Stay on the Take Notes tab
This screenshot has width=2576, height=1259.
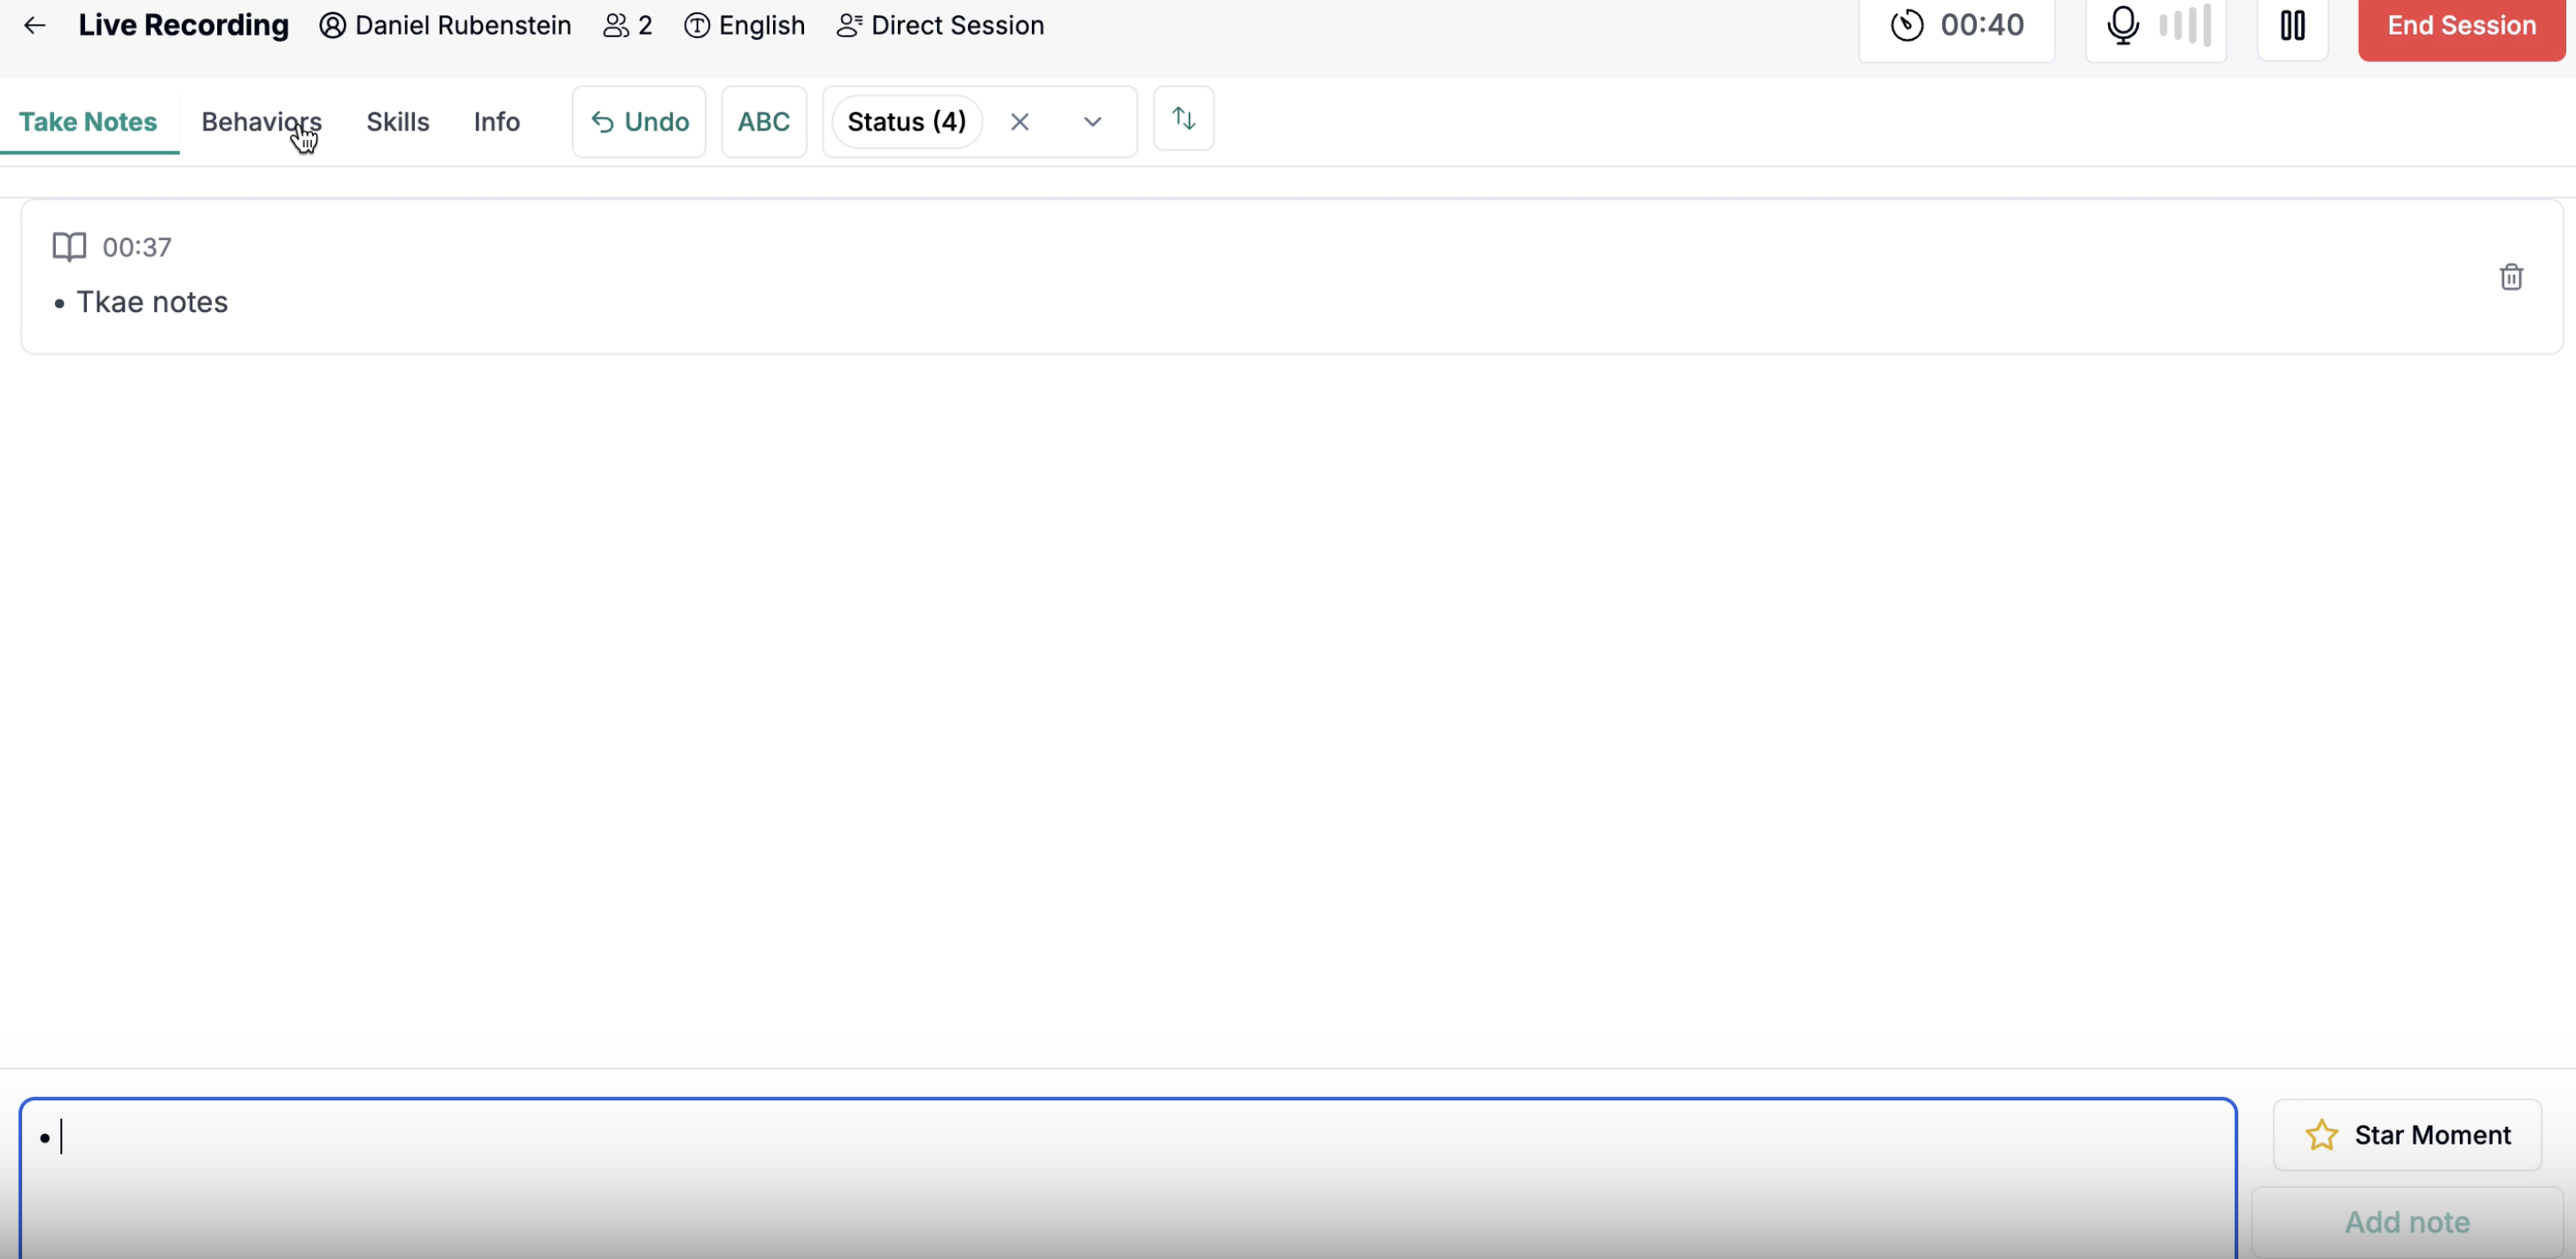(x=88, y=122)
